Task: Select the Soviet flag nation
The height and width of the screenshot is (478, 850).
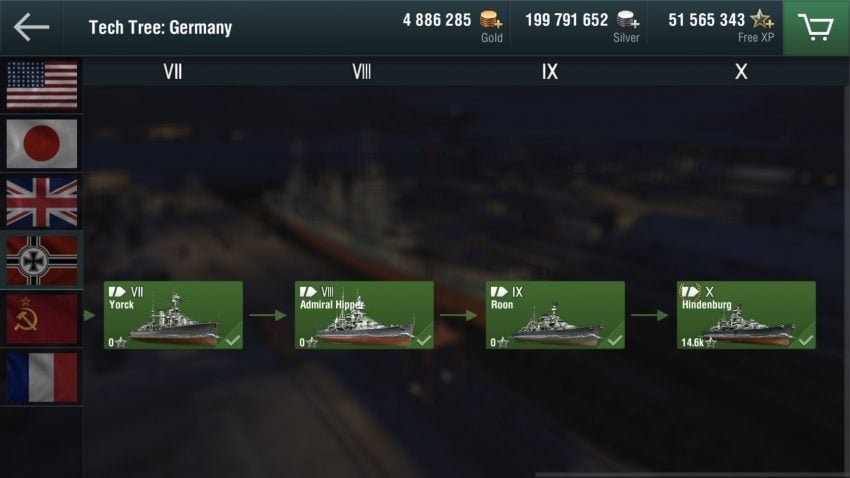Action: (42, 319)
